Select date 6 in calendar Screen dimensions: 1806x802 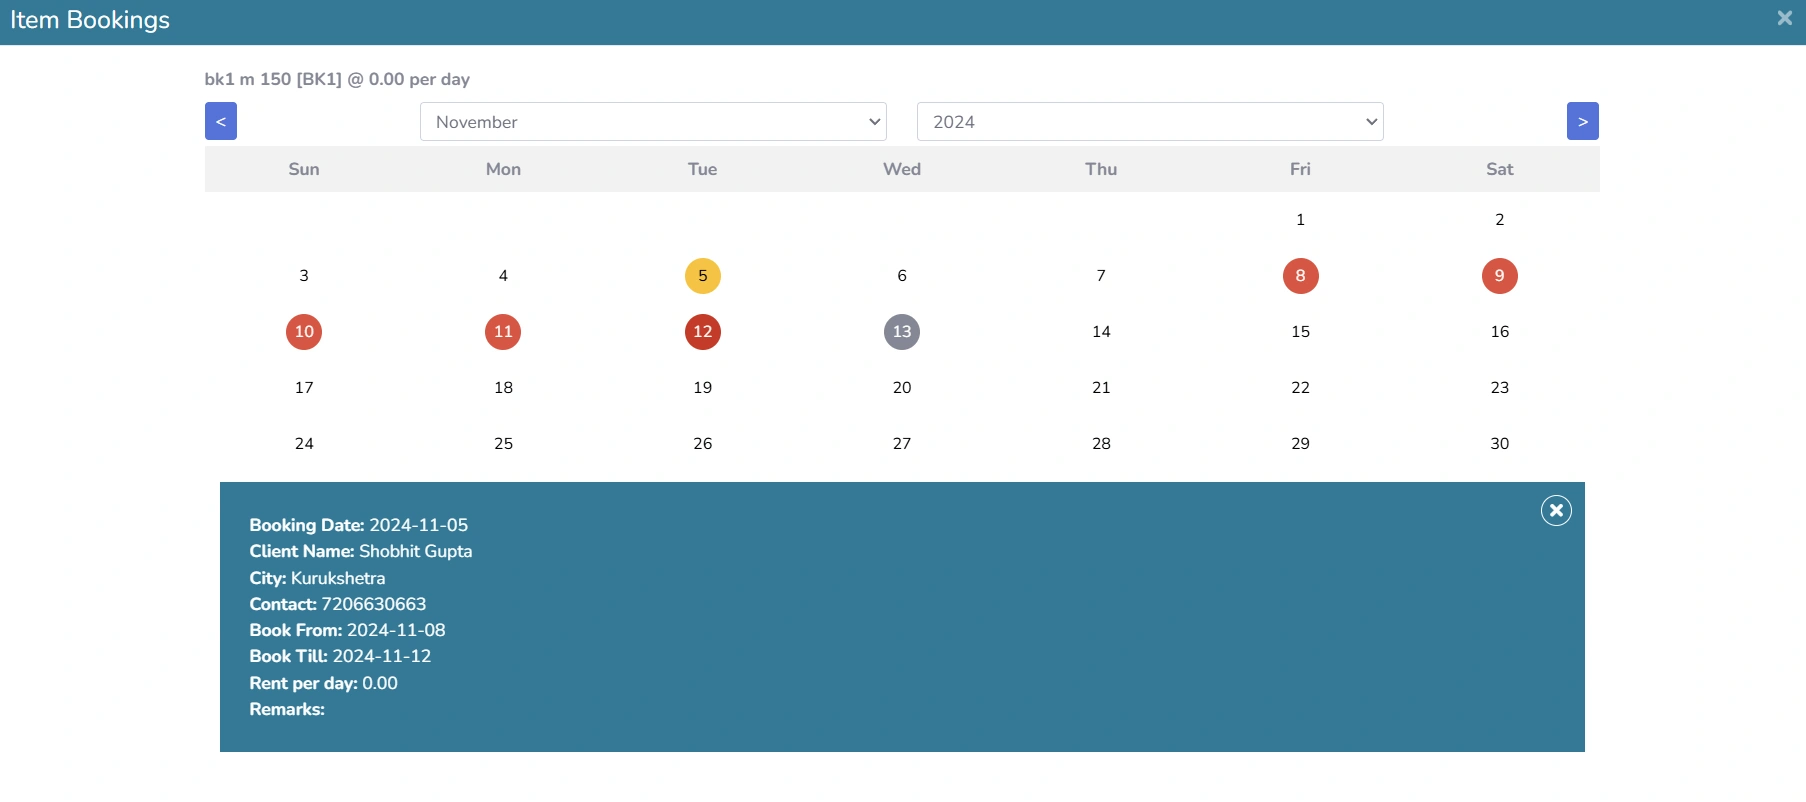[x=902, y=276]
